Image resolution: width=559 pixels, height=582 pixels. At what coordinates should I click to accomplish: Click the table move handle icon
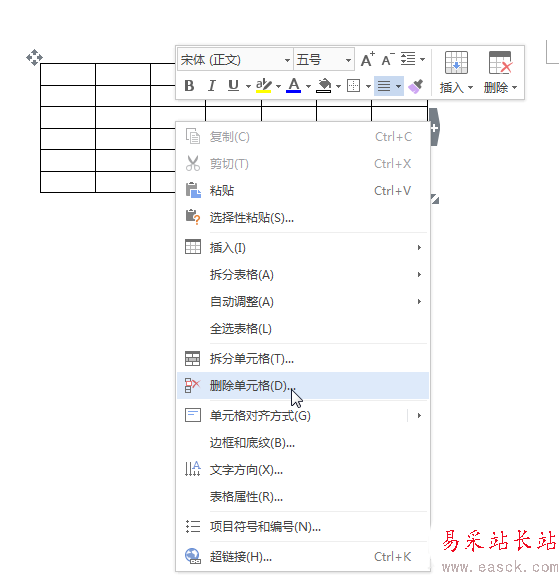(35, 58)
